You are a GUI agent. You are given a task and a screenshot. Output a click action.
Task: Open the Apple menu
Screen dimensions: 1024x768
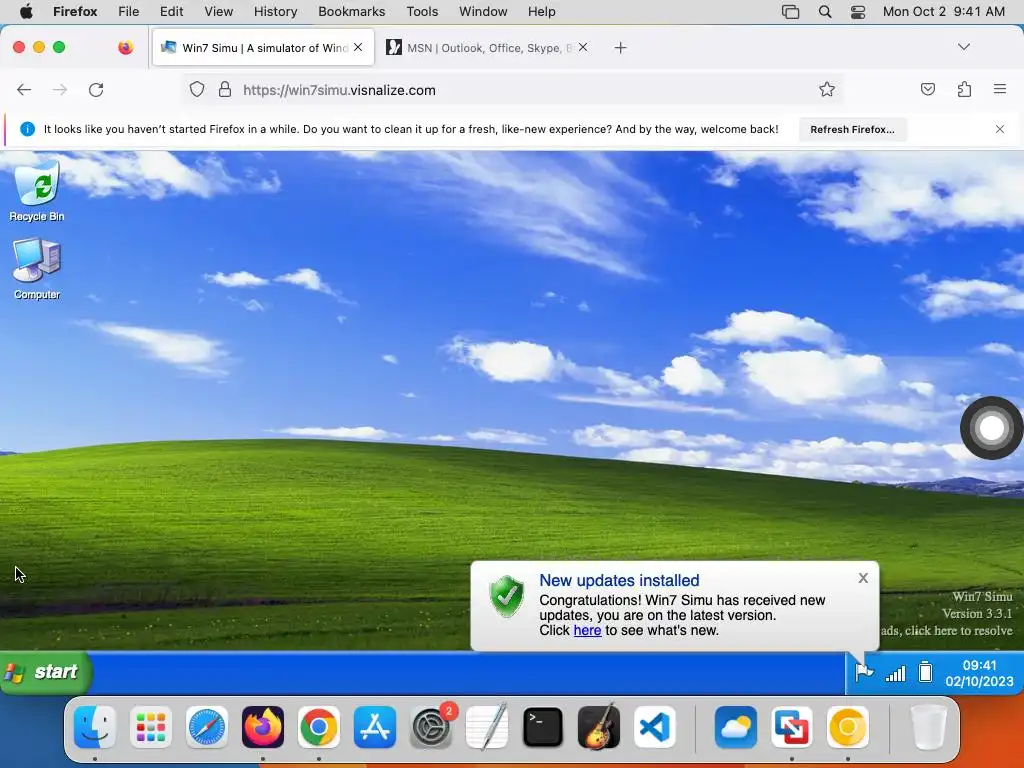coord(26,11)
